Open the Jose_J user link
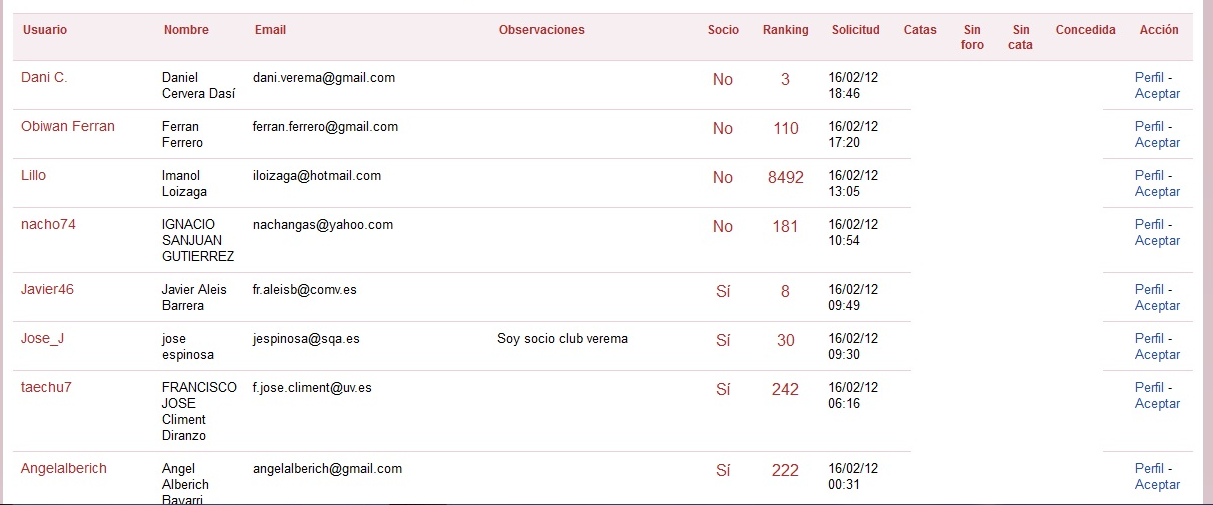Viewport: 1213px width, 505px height. pos(42,338)
